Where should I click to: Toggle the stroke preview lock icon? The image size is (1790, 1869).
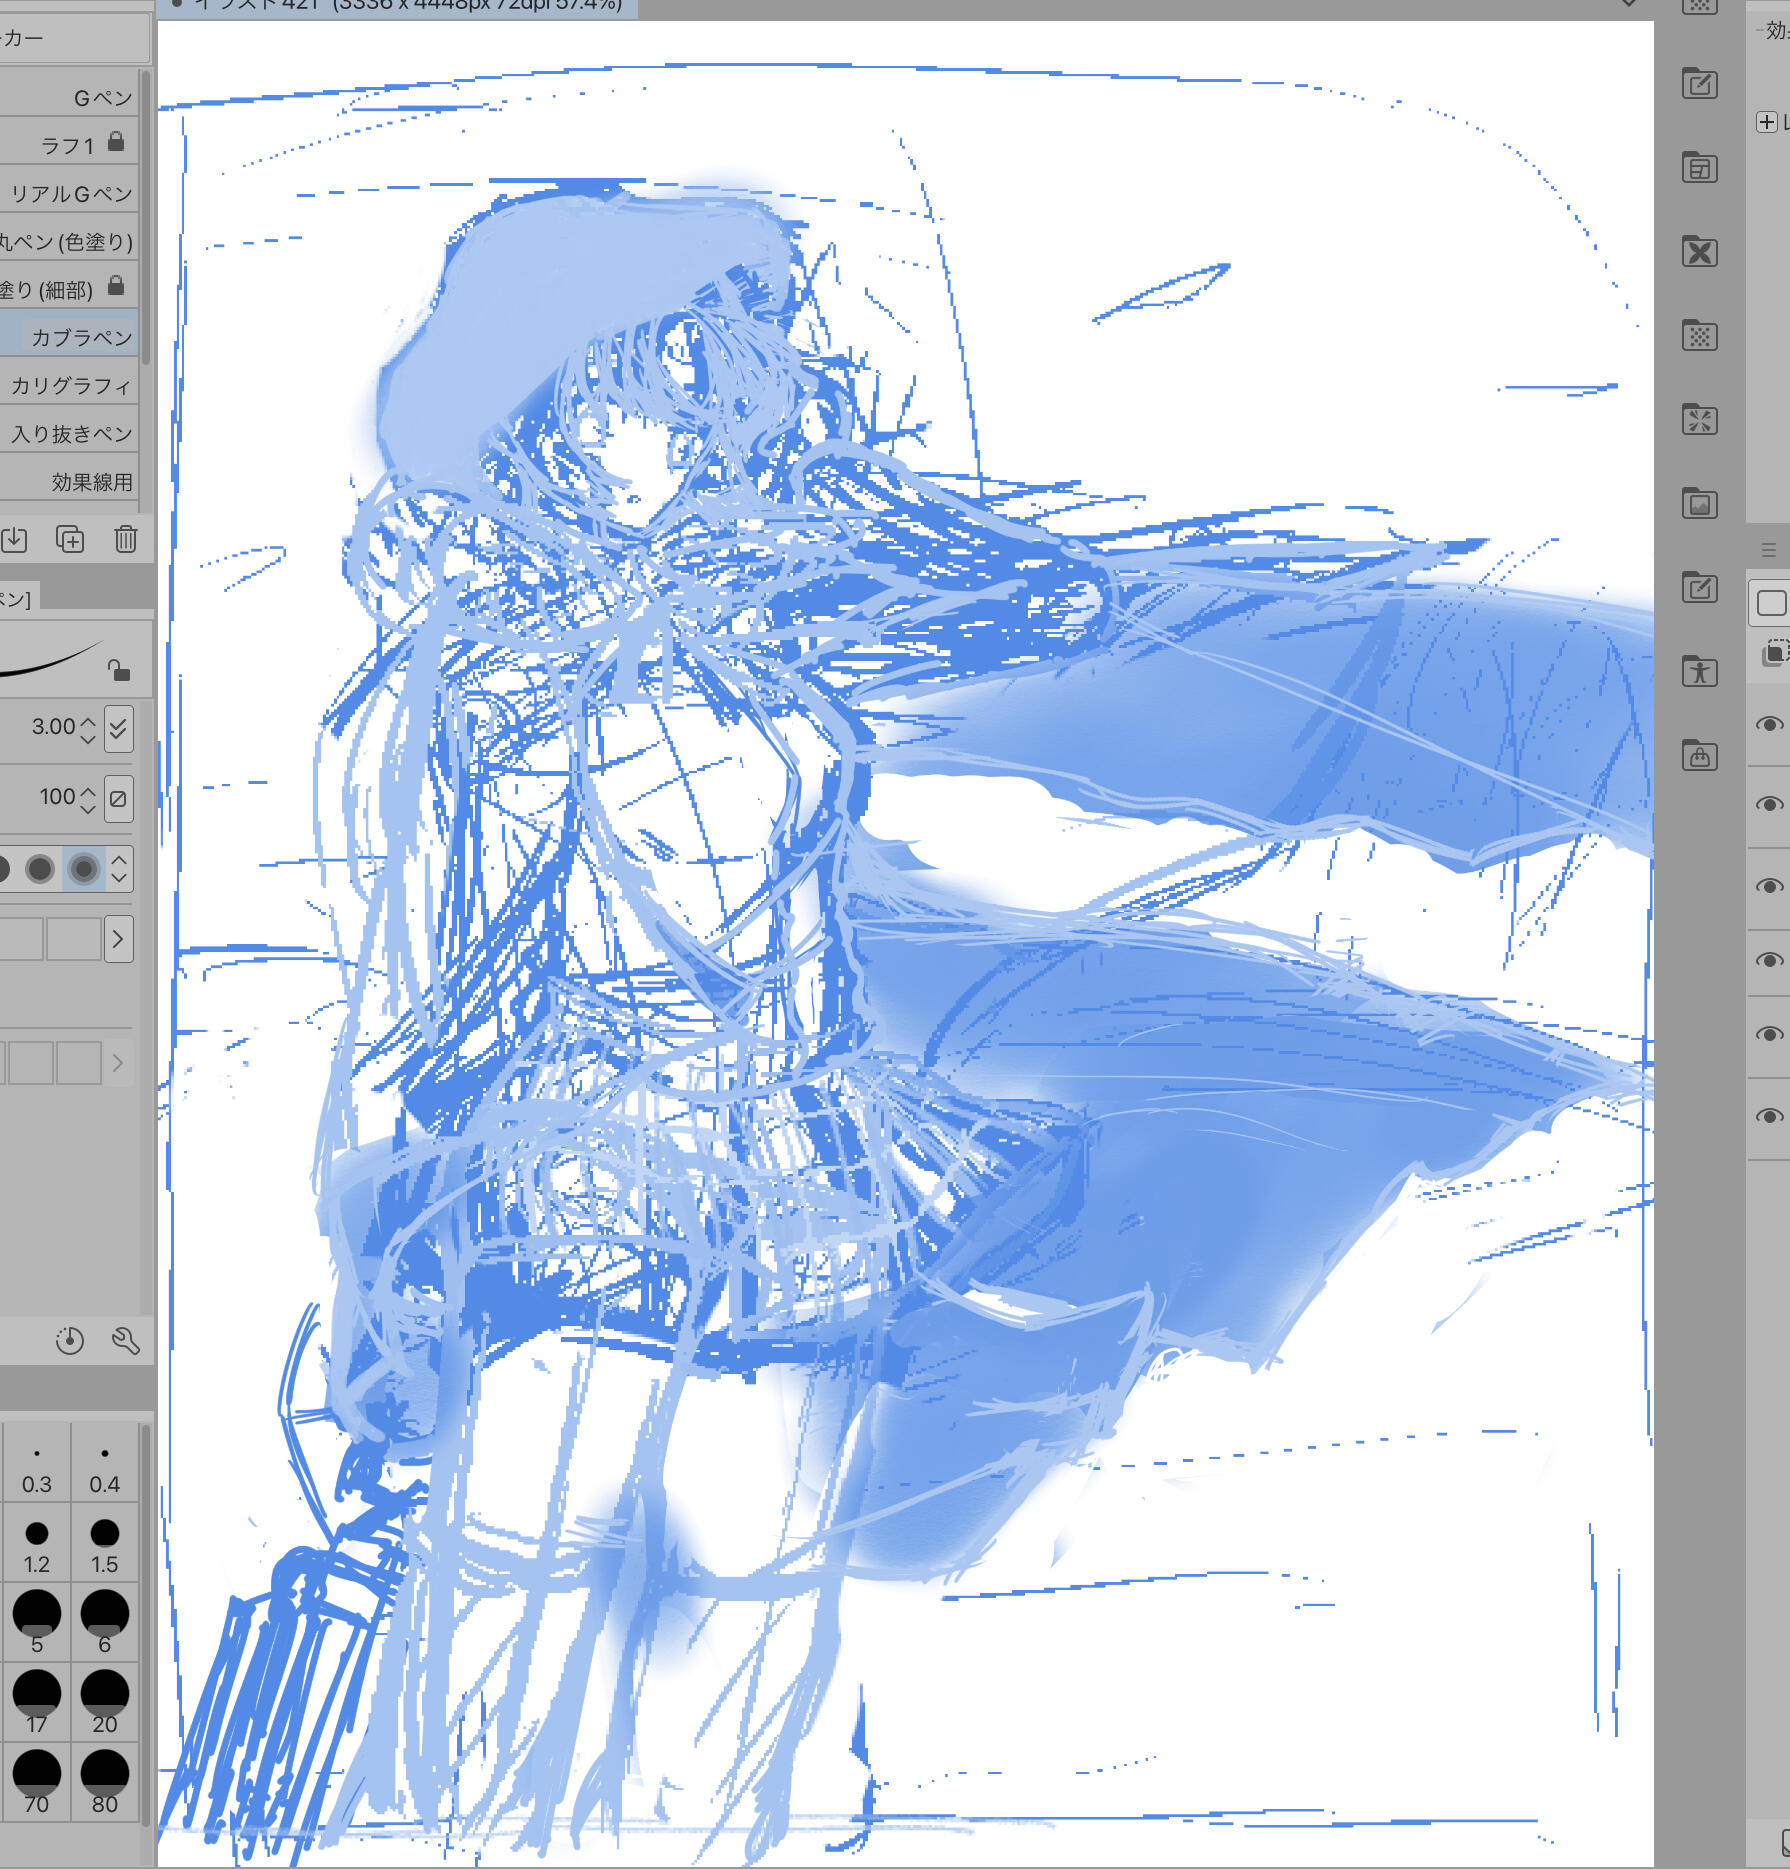tap(118, 669)
